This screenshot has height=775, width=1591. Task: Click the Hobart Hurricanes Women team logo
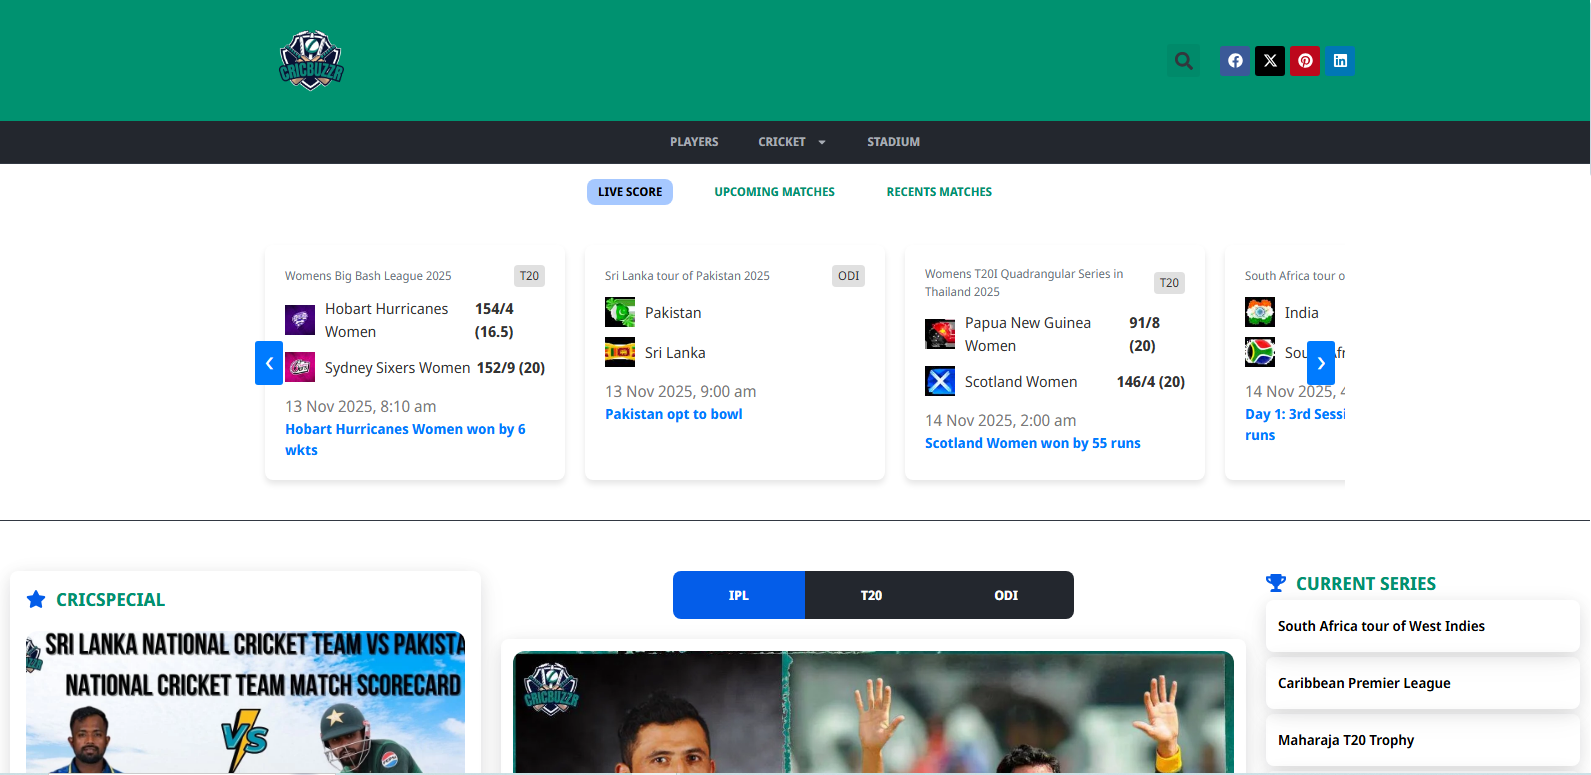pos(300,320)
